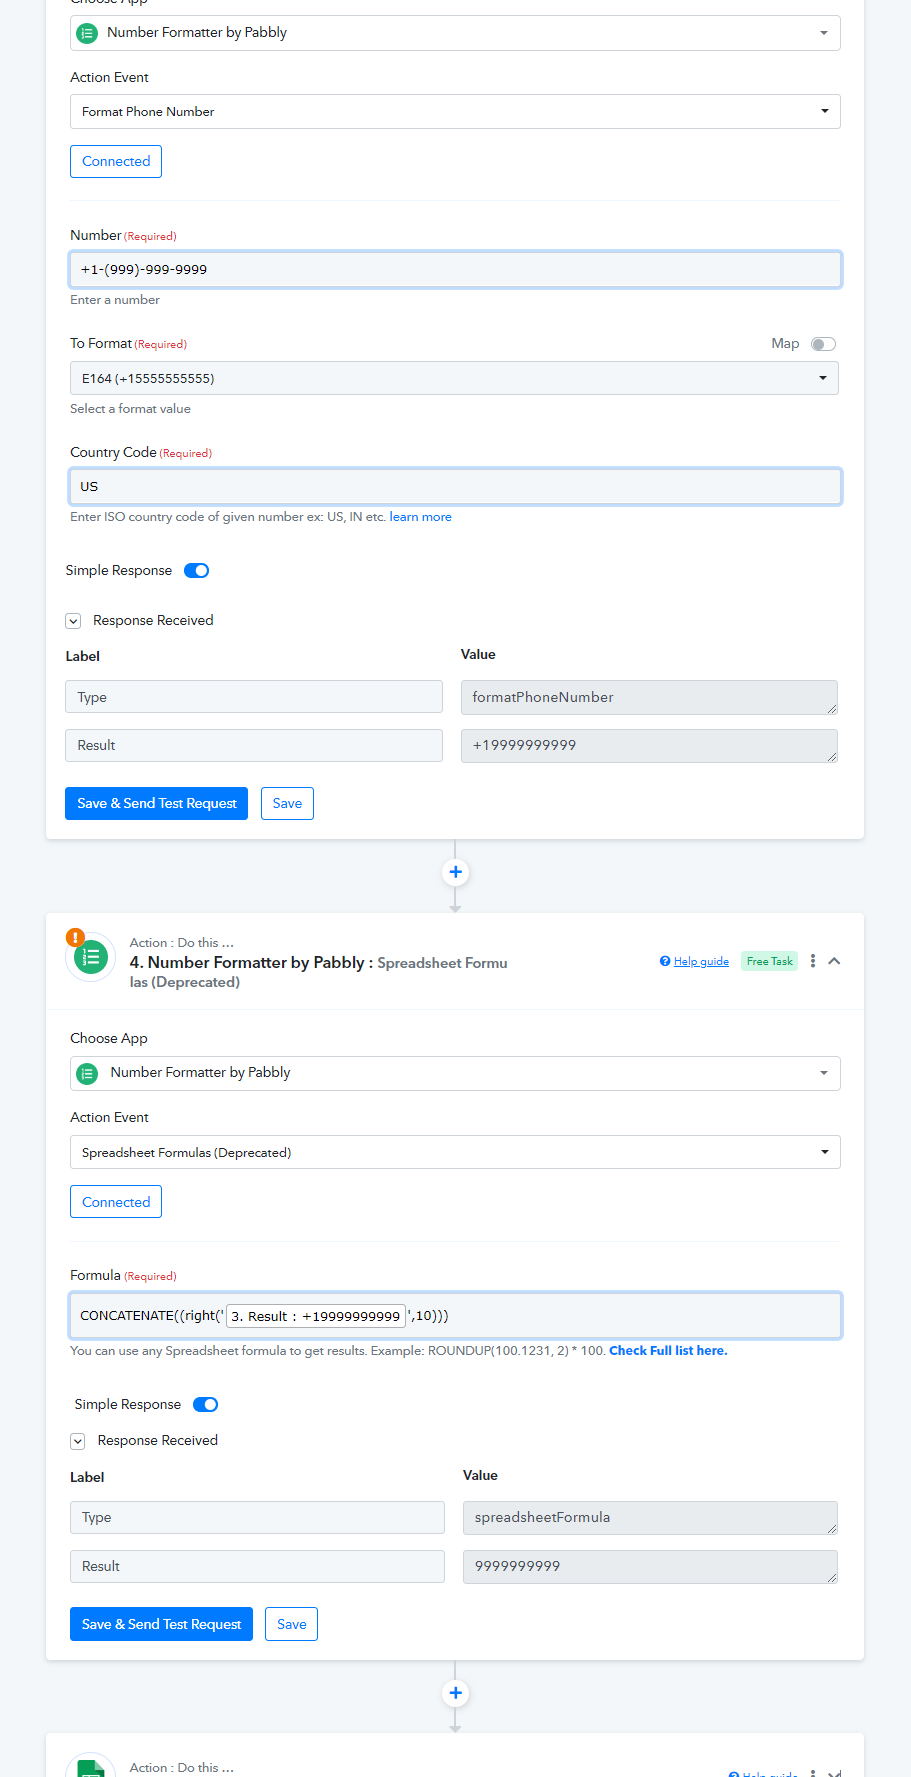911x1777 pixels.
Task: Click the step 4 Number Formatter app icon
Action: 91,958
